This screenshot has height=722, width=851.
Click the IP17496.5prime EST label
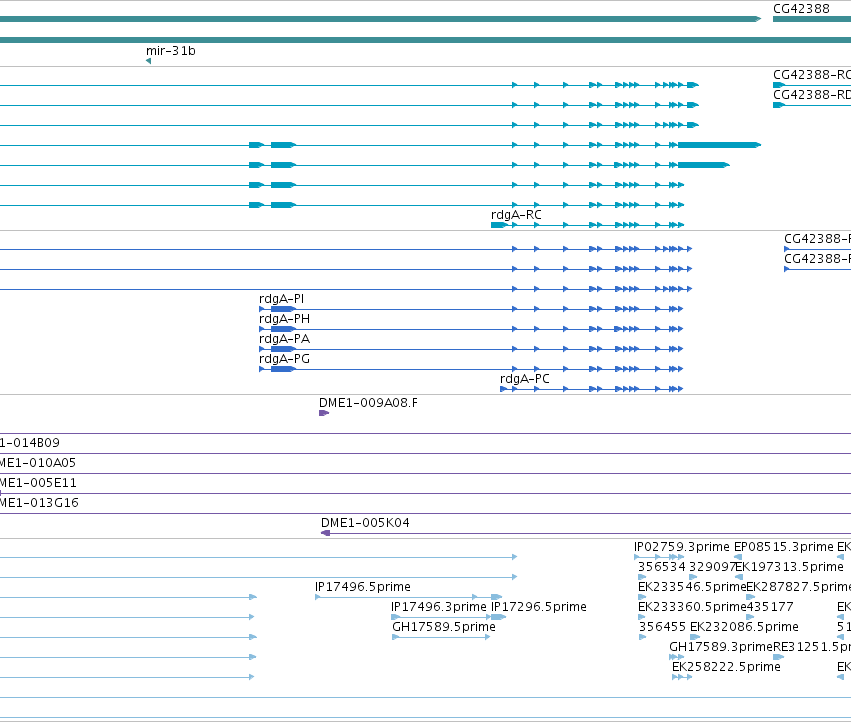coord(363,587)
